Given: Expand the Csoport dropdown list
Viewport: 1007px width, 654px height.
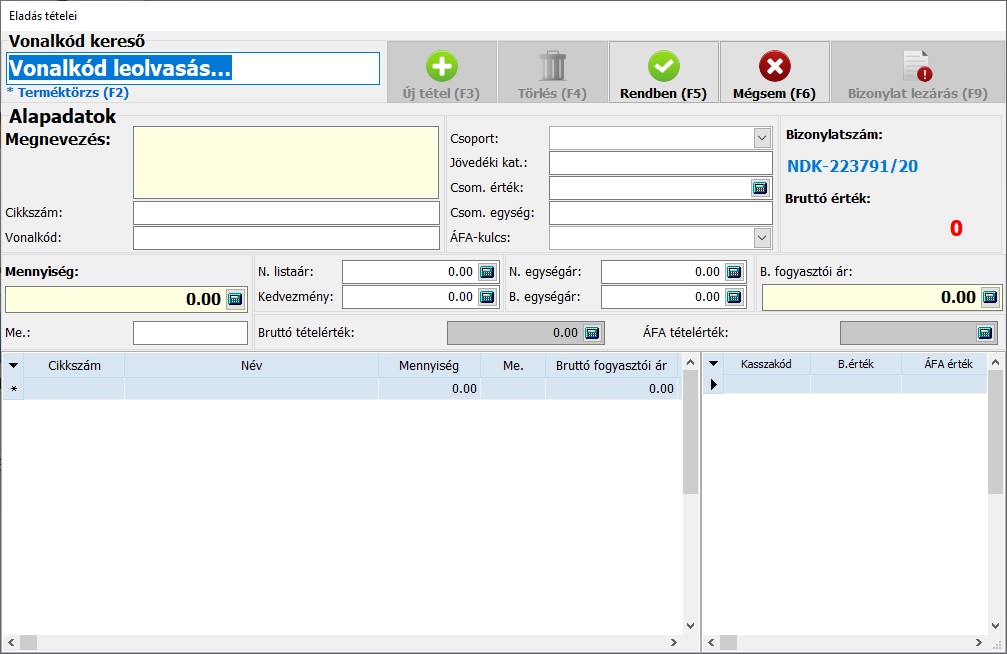Looking at the screenshot, I should click(x=762, y=138).
